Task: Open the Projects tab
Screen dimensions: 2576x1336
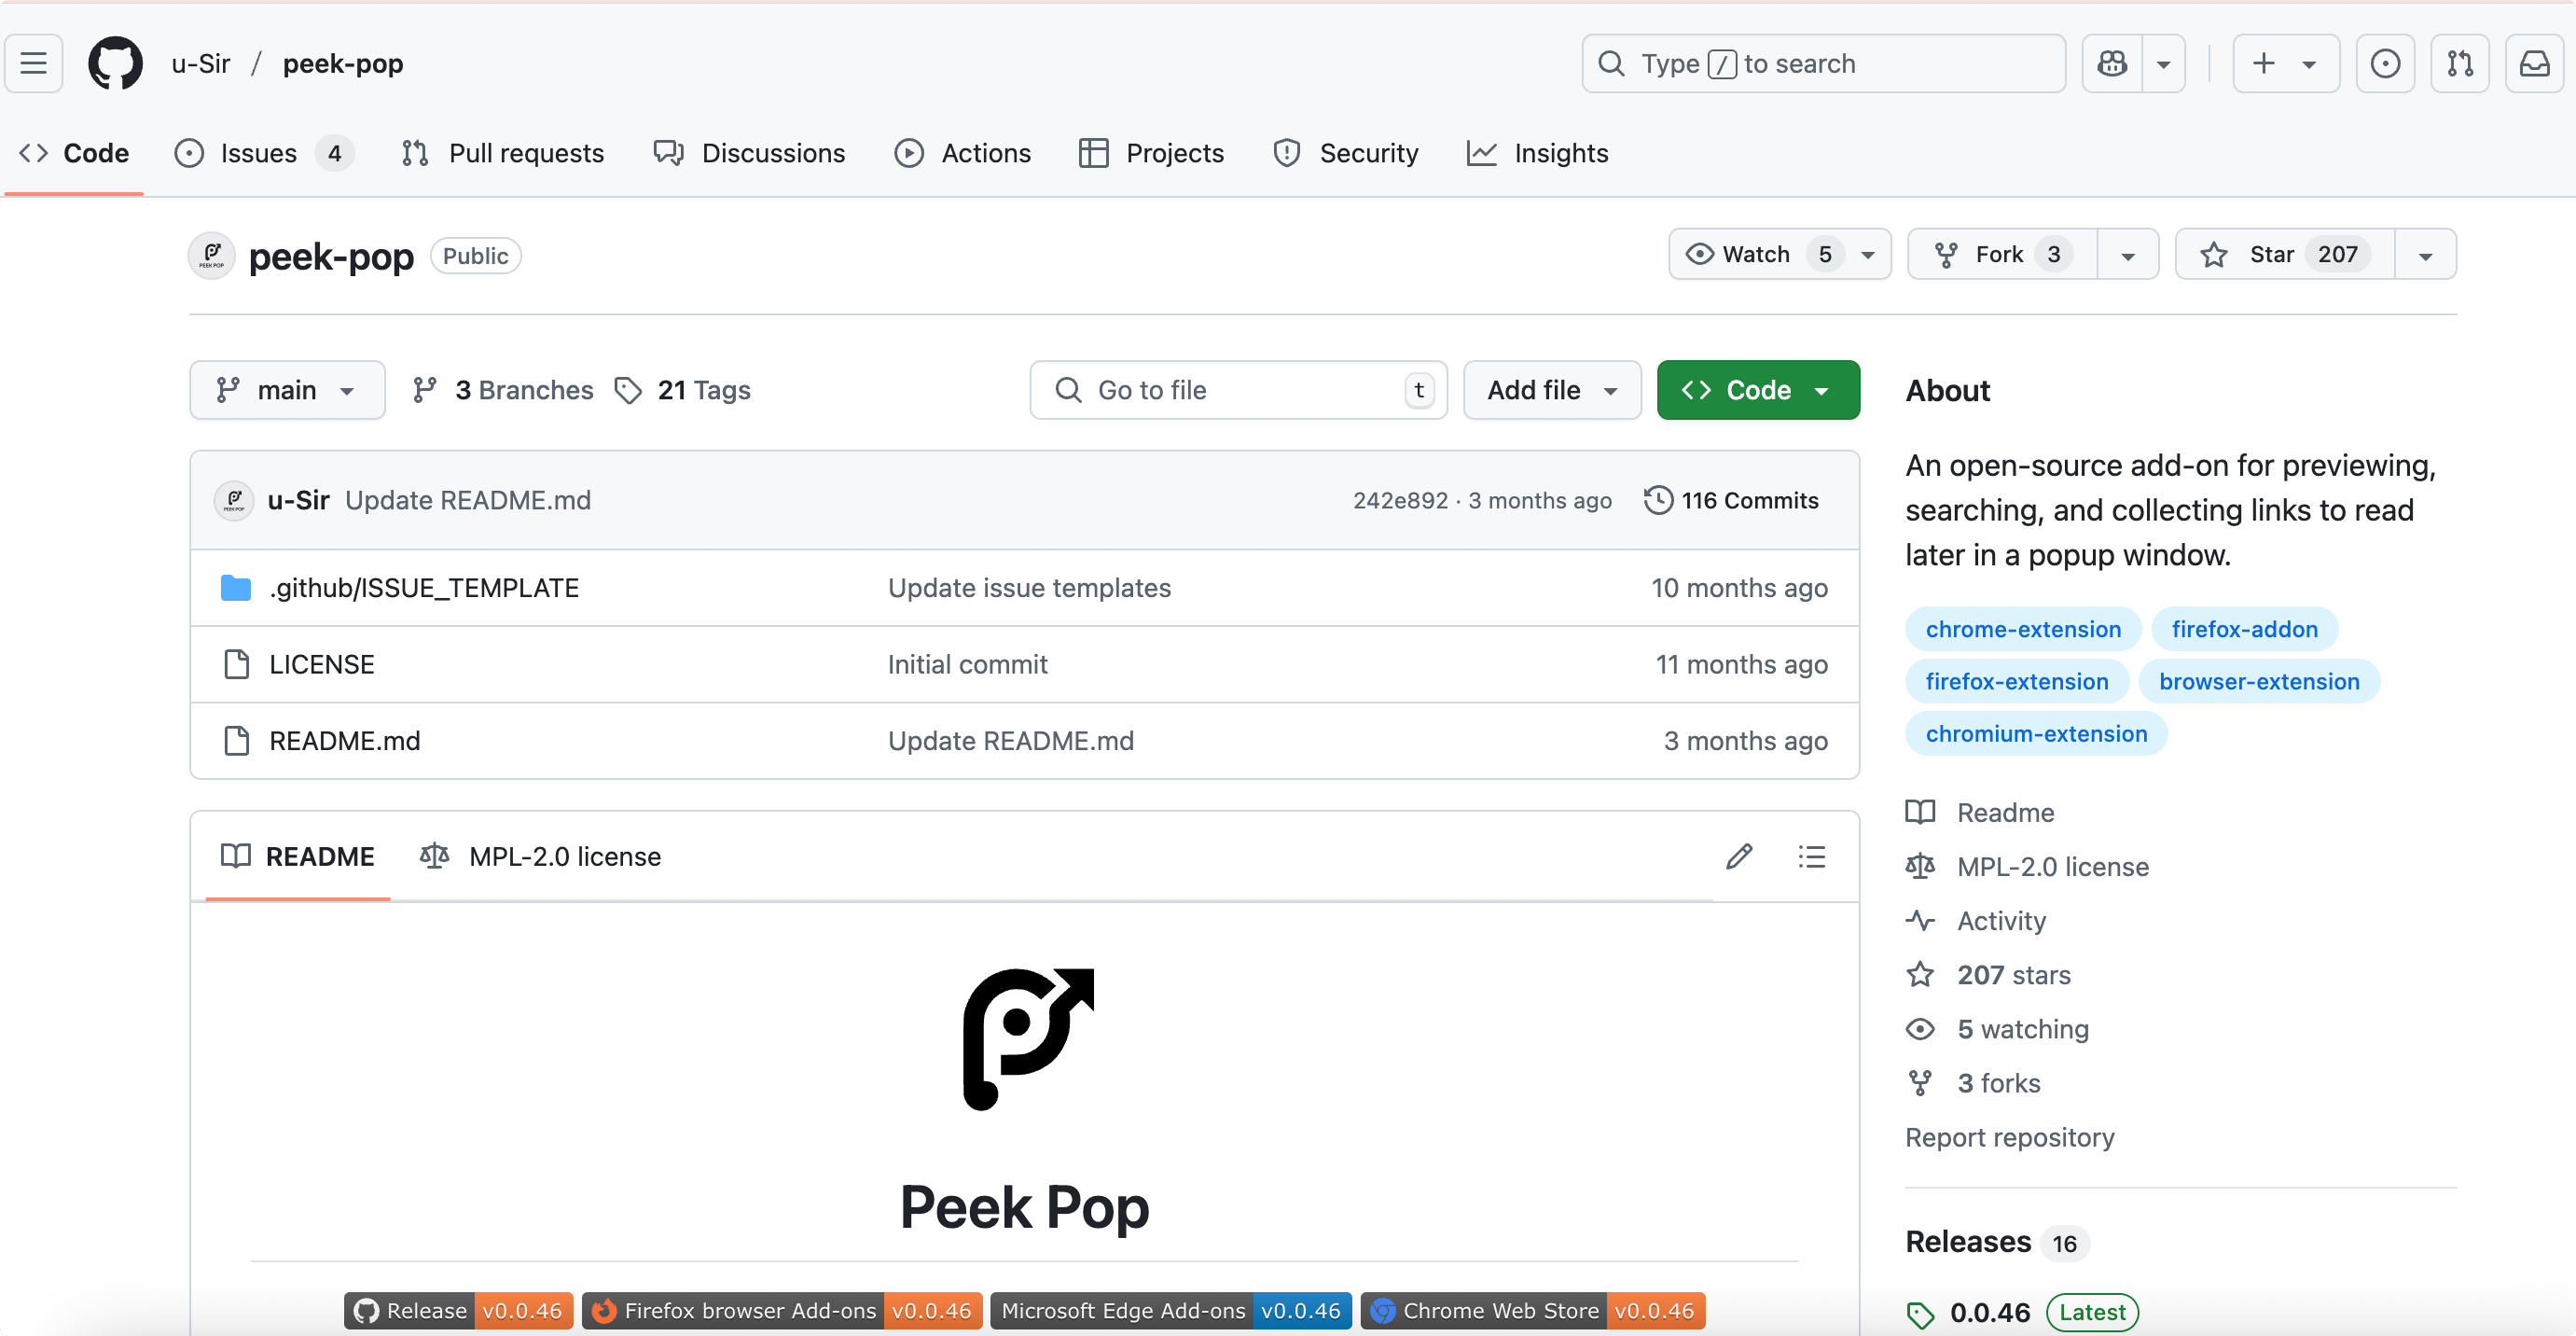Action: [1151, 153]
